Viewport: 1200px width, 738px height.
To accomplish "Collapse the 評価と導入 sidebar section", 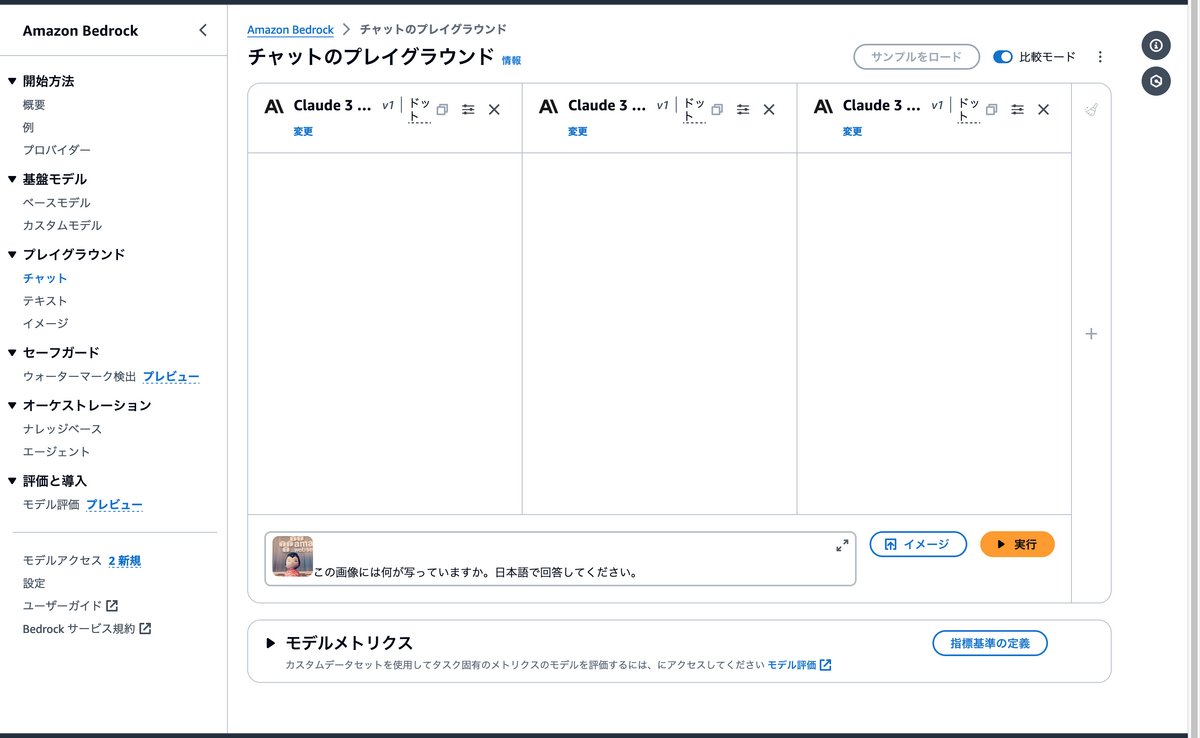I will (x=12, y=482).
